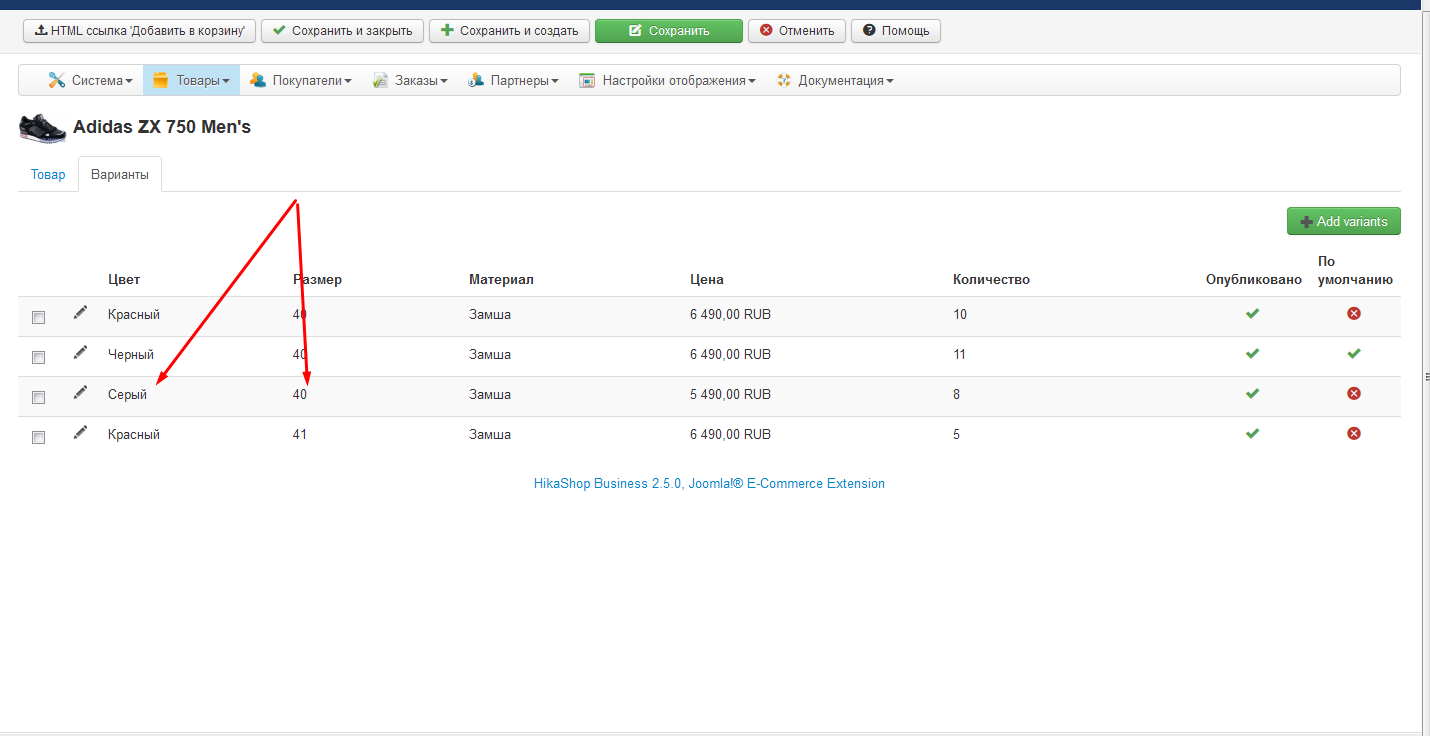Open Настройки отображения dropdown
1430x736 pixels.
tap(667, 81)
